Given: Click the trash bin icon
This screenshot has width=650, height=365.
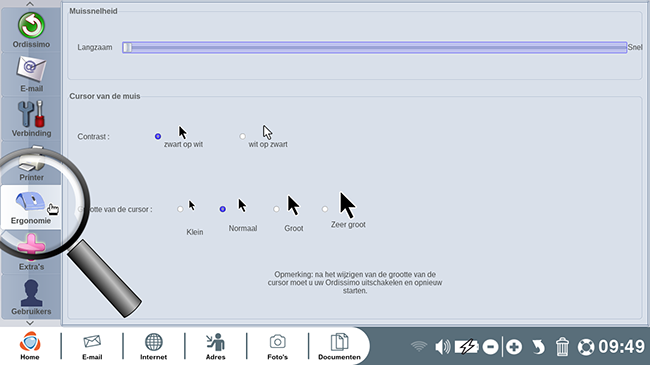Looking at the screenshot, I should [562, 346].
